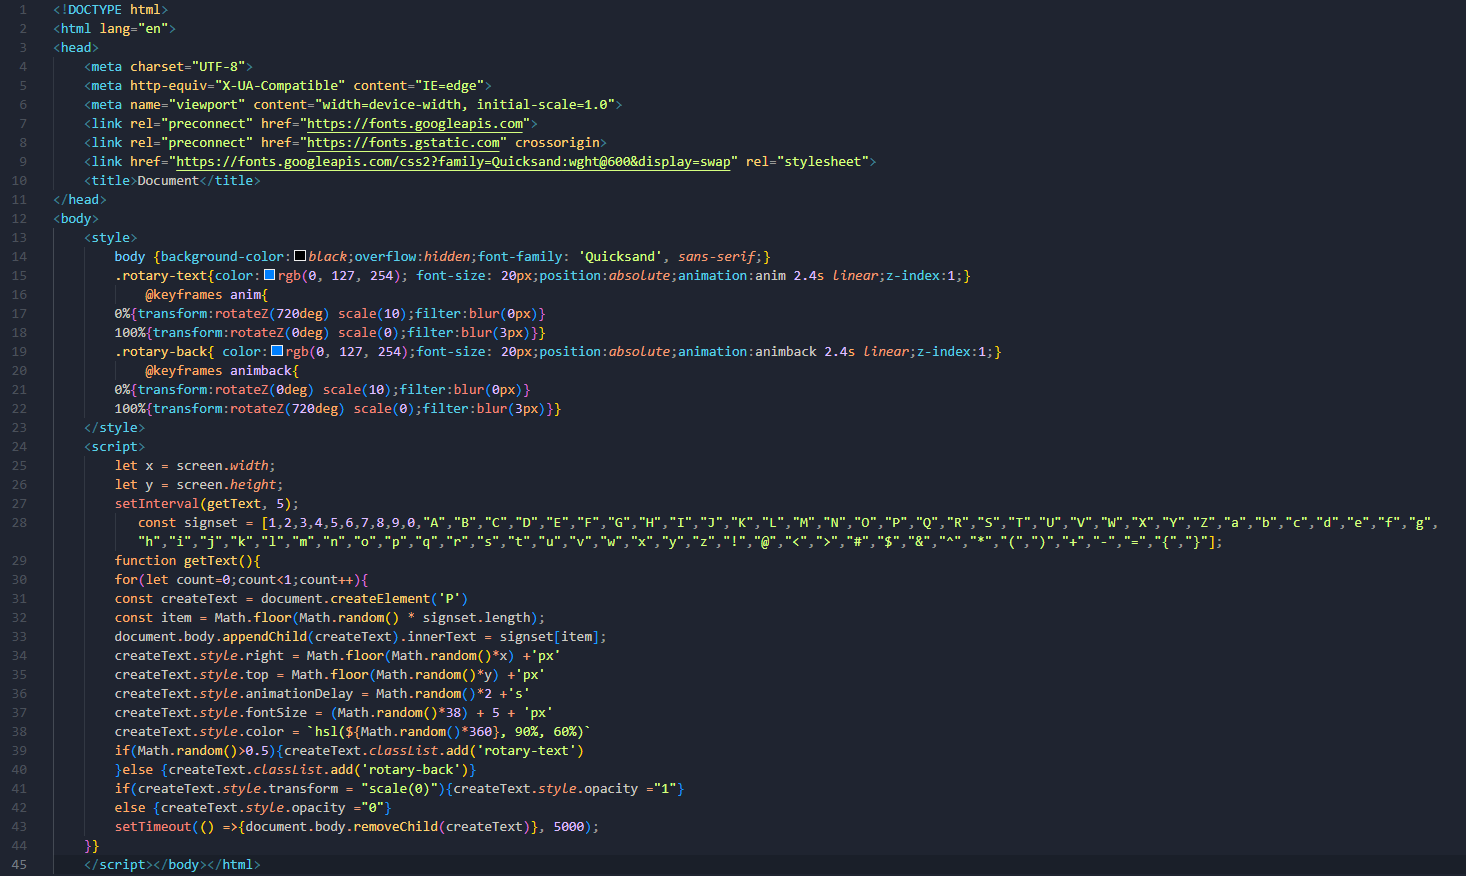
Task: Click the "IE=edge" content value
Action: coord(449,86)
